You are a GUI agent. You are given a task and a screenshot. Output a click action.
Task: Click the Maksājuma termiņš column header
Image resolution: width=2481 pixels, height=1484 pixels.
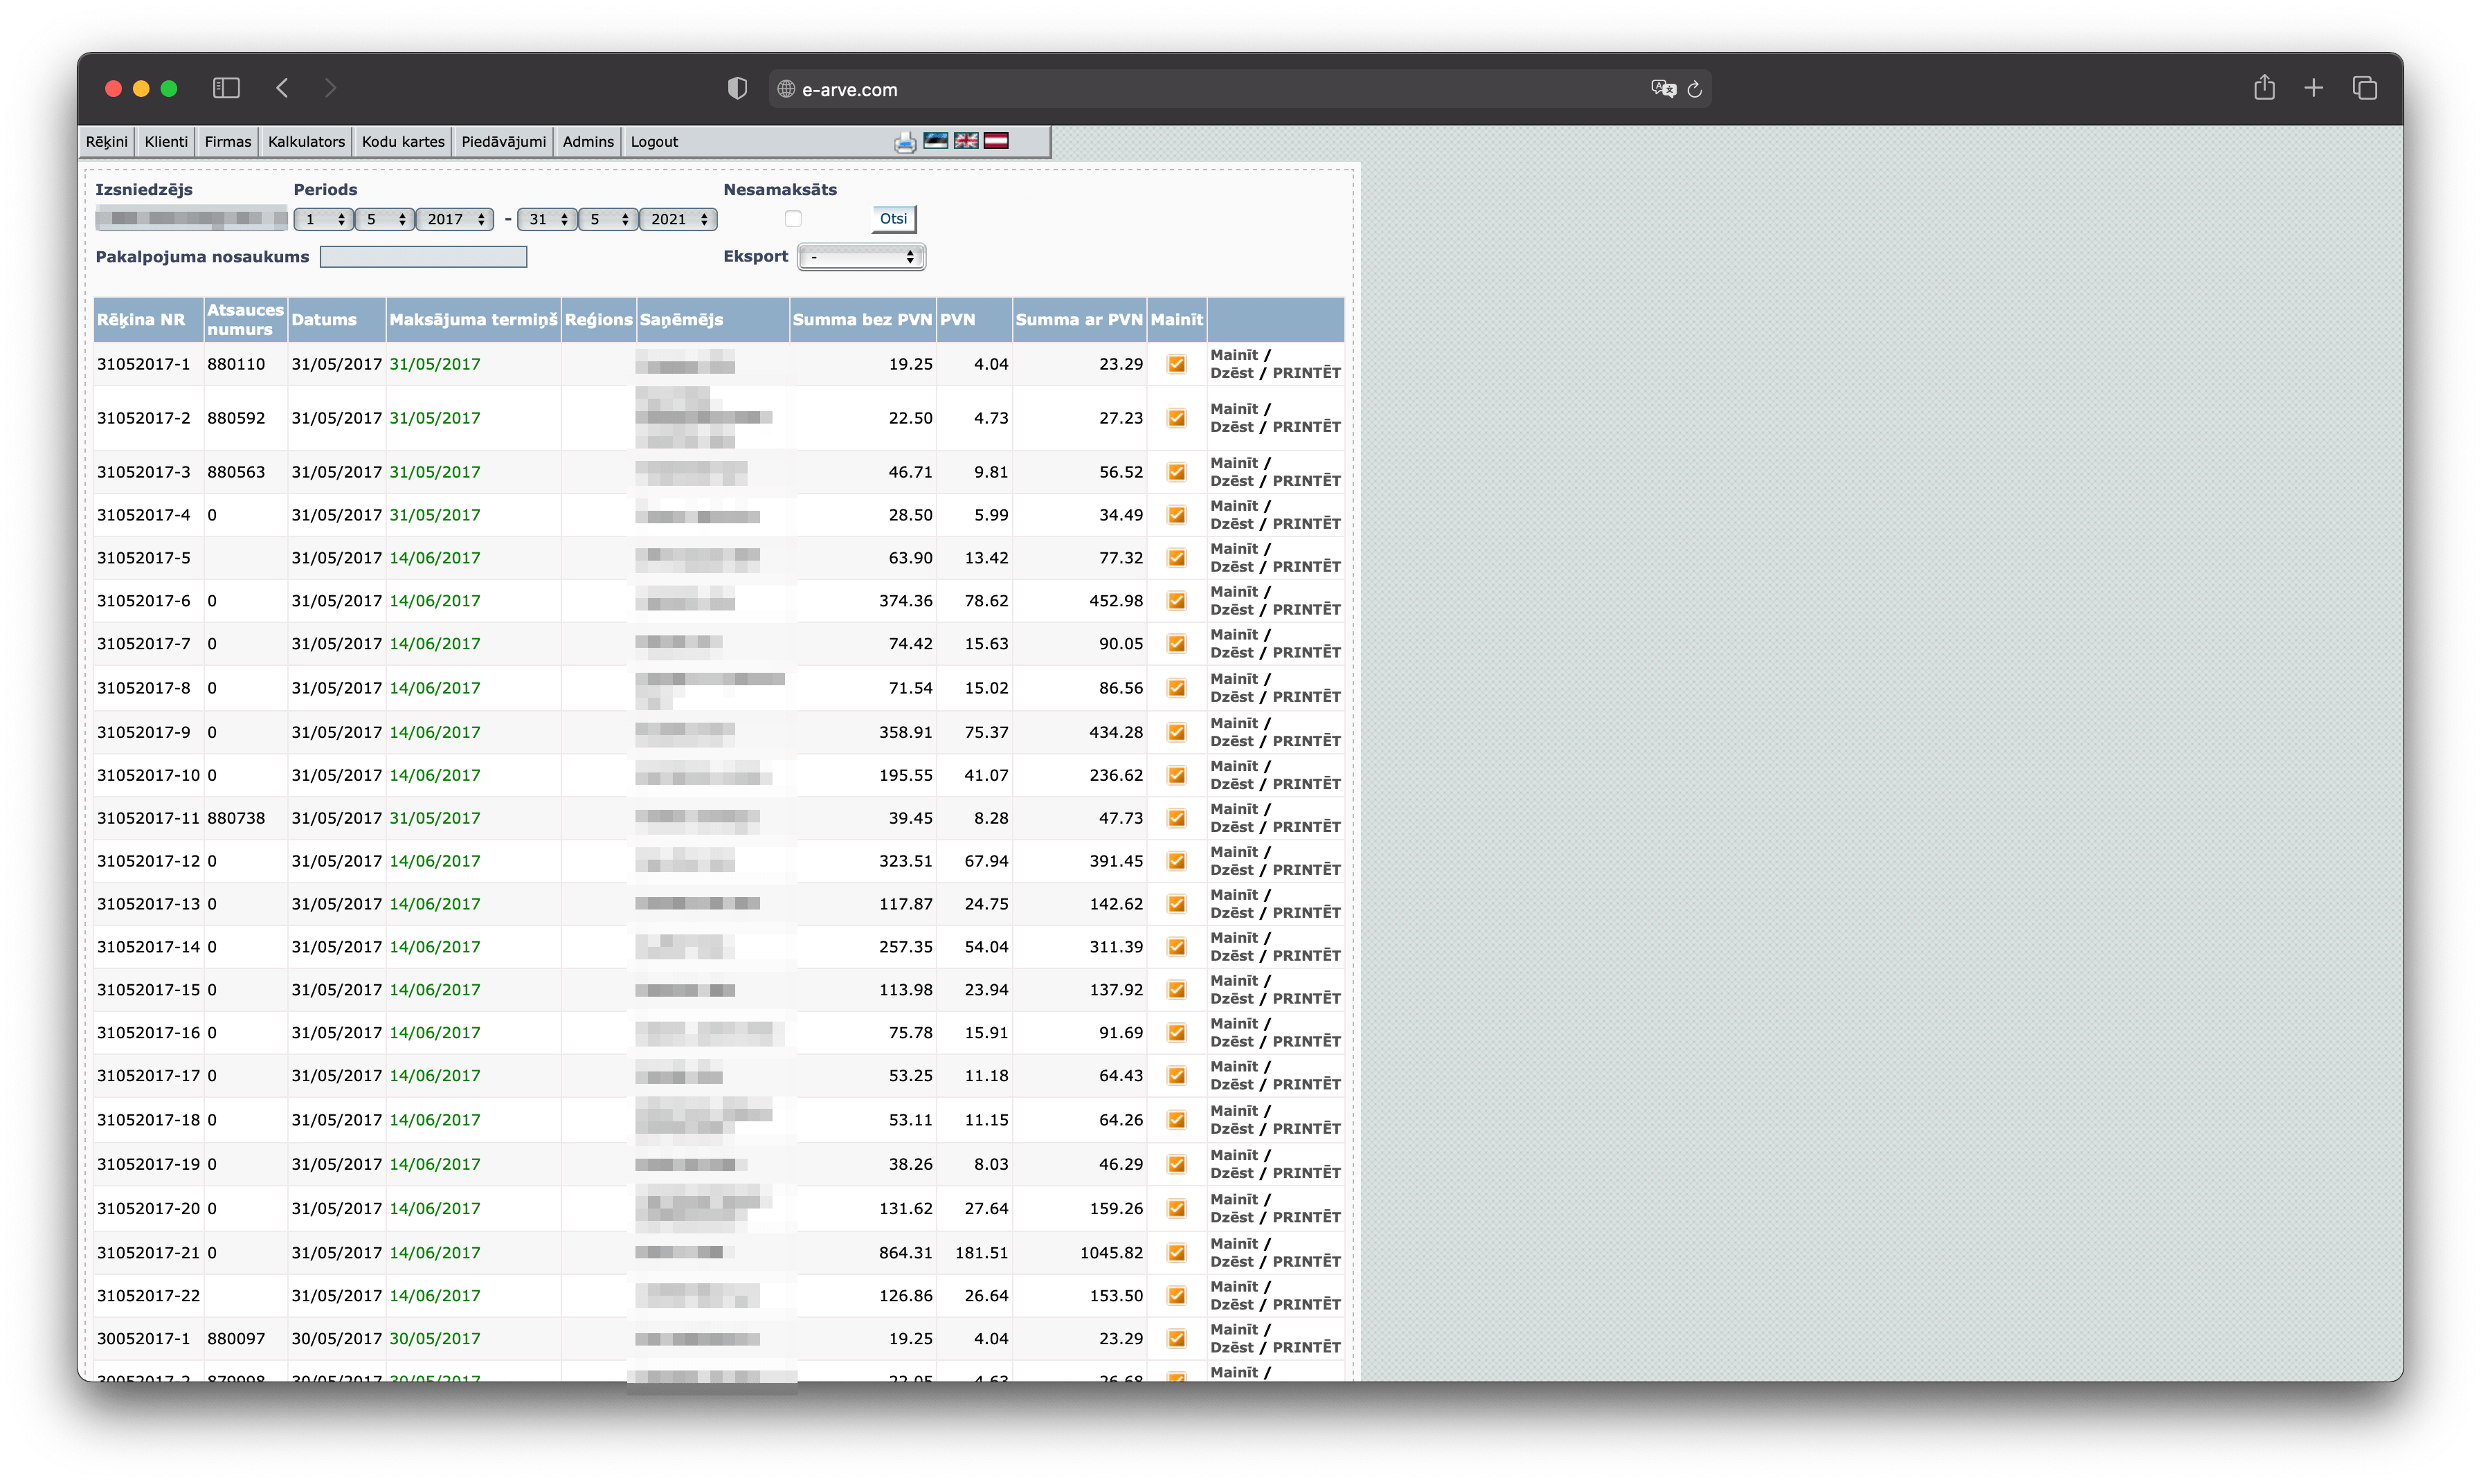(x=473, y=320)
